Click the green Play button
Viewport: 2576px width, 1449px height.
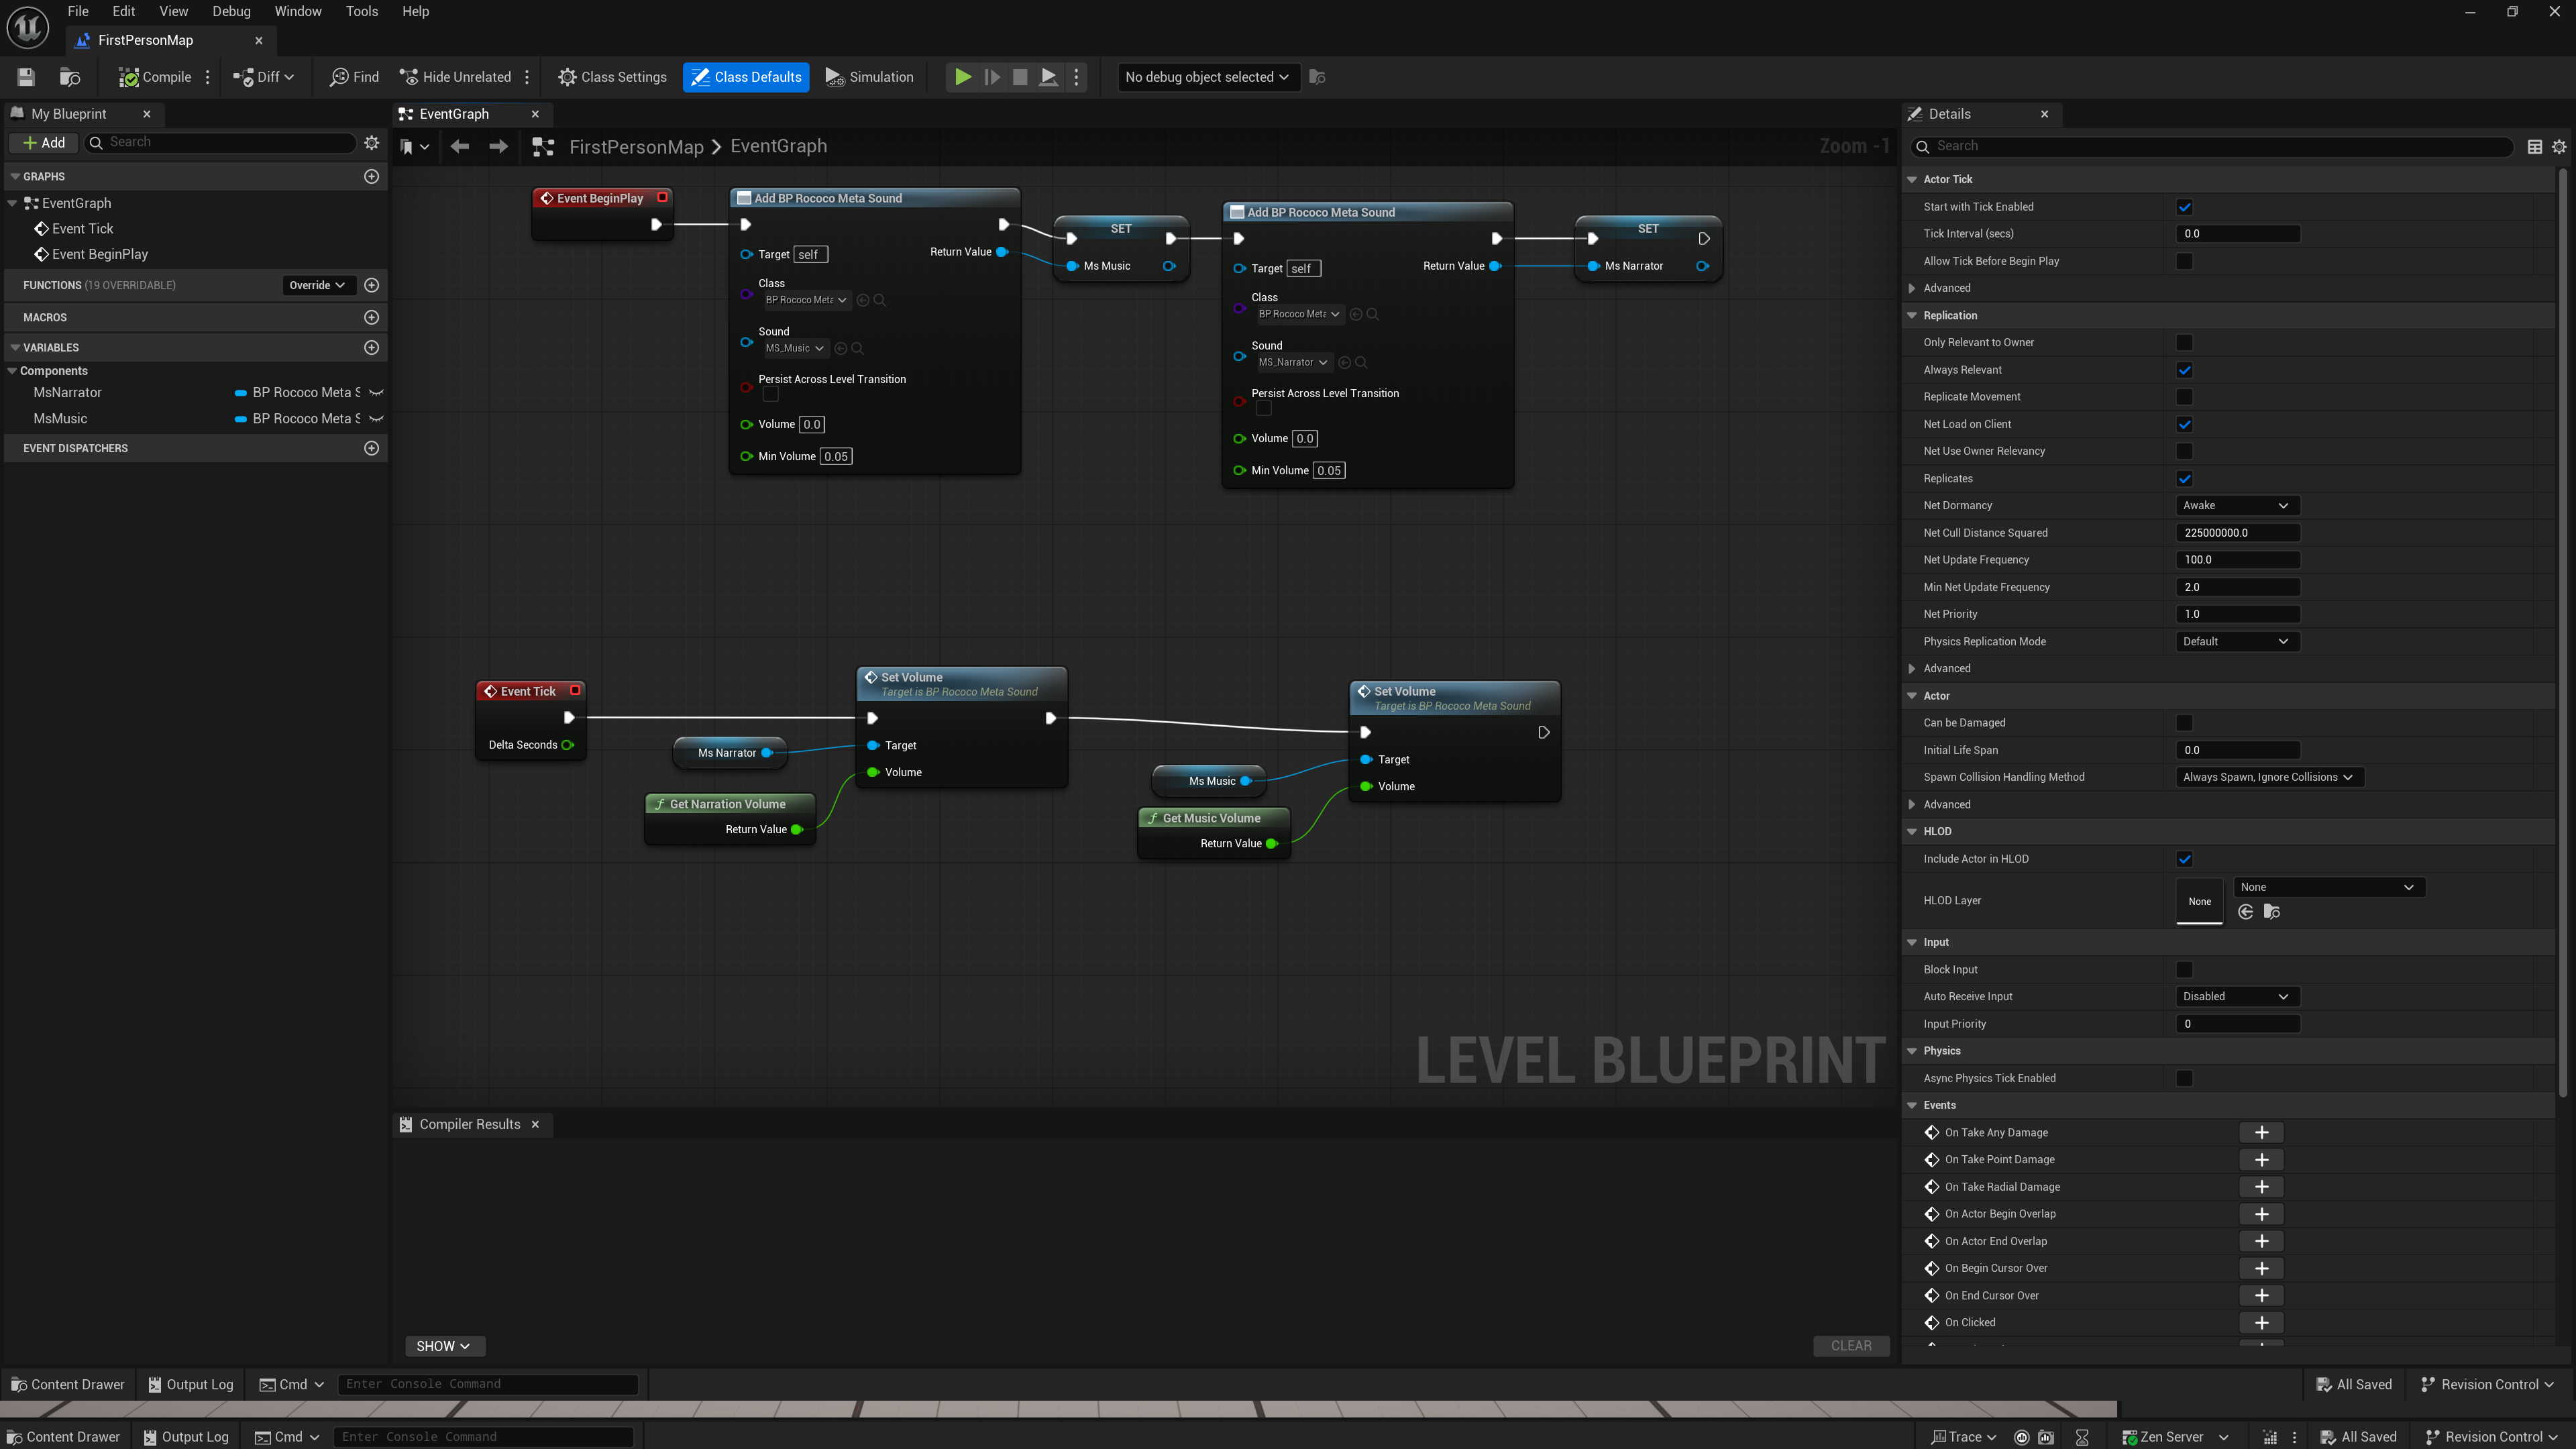pyautogui.click(x=962, y=77)
